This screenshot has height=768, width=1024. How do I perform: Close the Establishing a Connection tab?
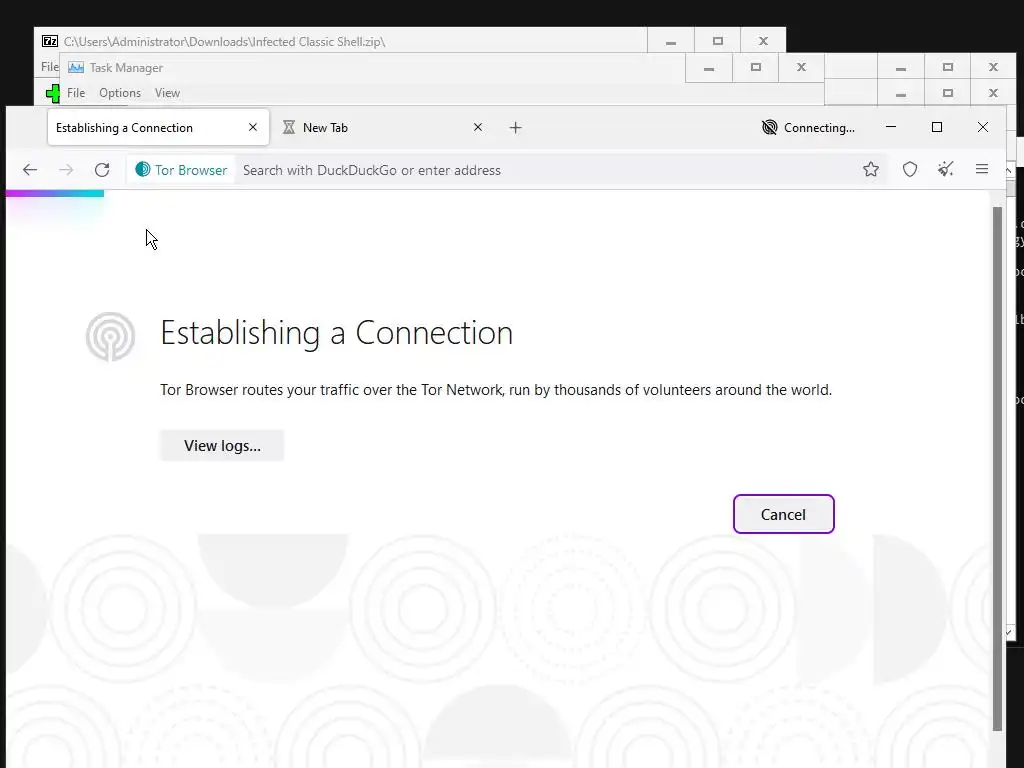pos(253,127)
